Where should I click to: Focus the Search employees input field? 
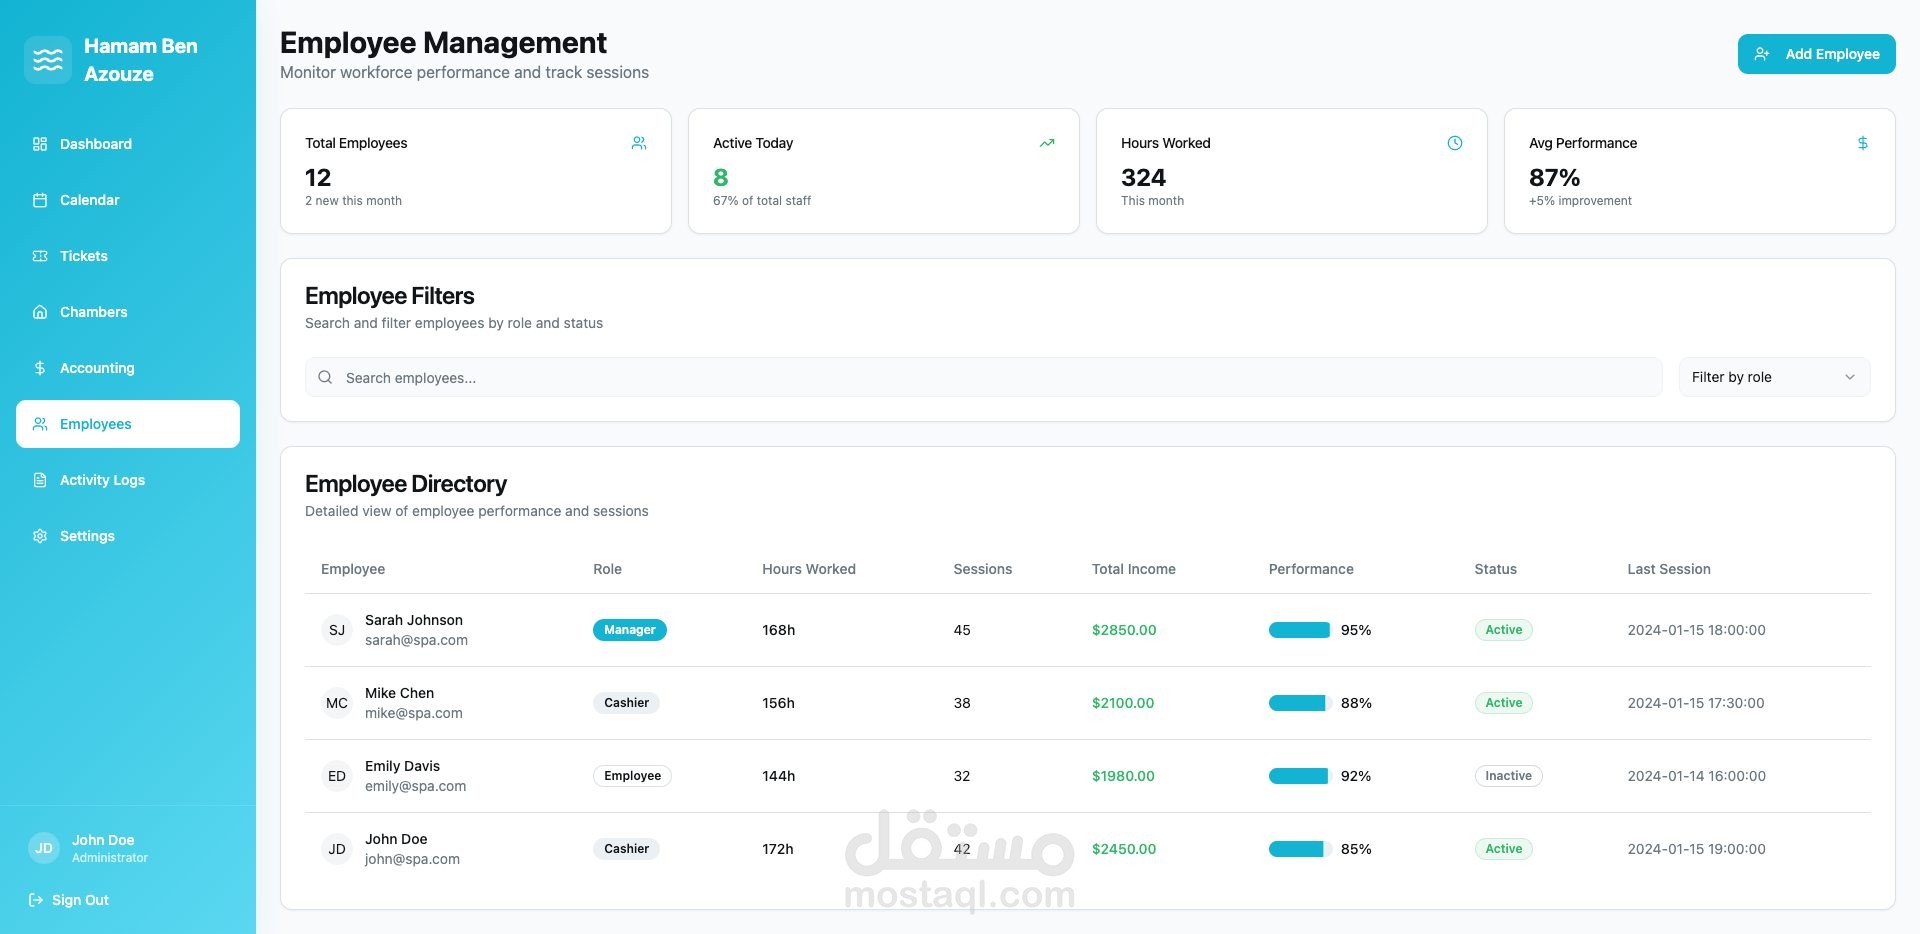[984, 377]
